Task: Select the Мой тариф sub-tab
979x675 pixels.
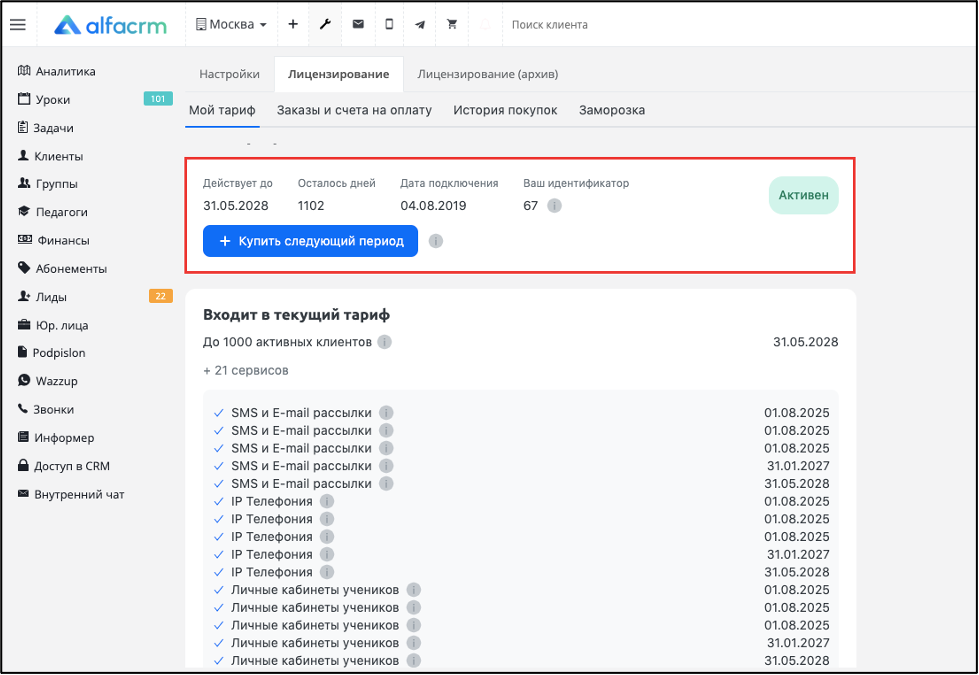Action: [222, 111]
